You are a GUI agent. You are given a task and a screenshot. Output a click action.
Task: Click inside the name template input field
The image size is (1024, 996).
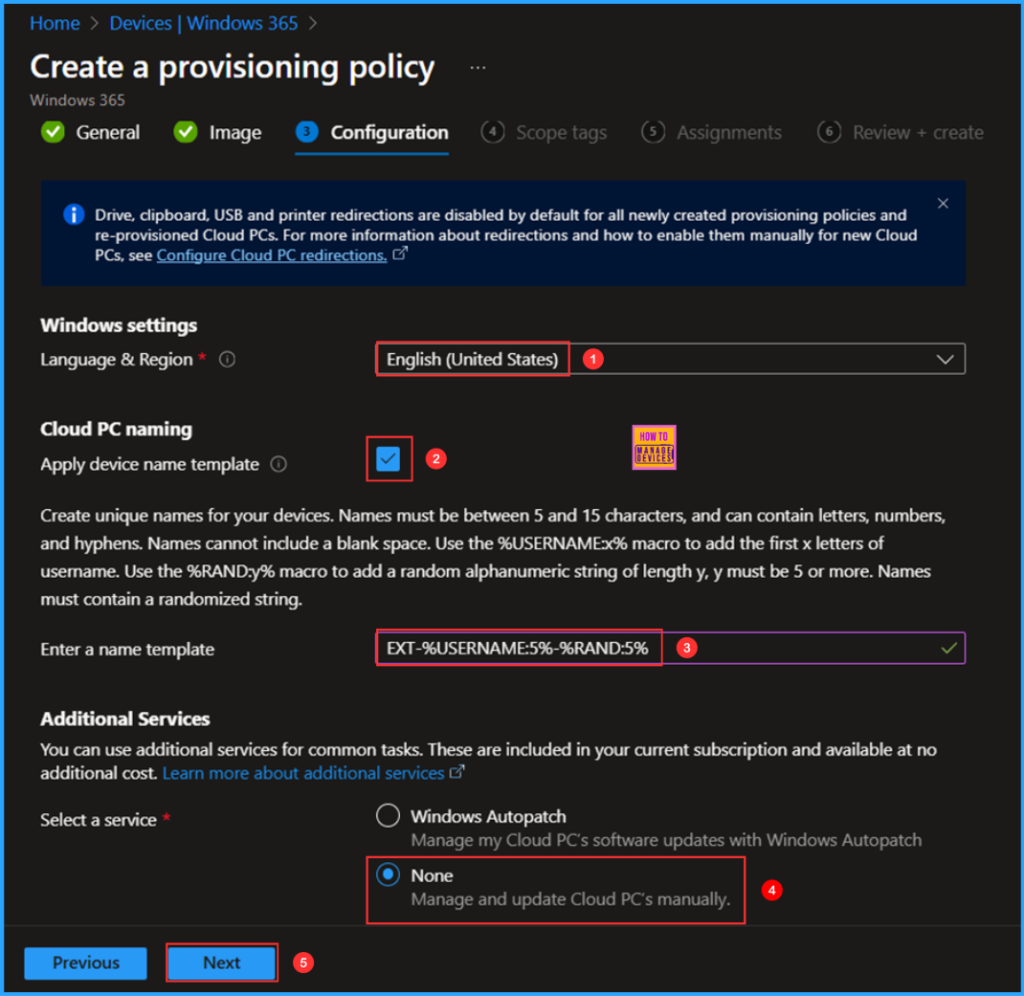518,648
